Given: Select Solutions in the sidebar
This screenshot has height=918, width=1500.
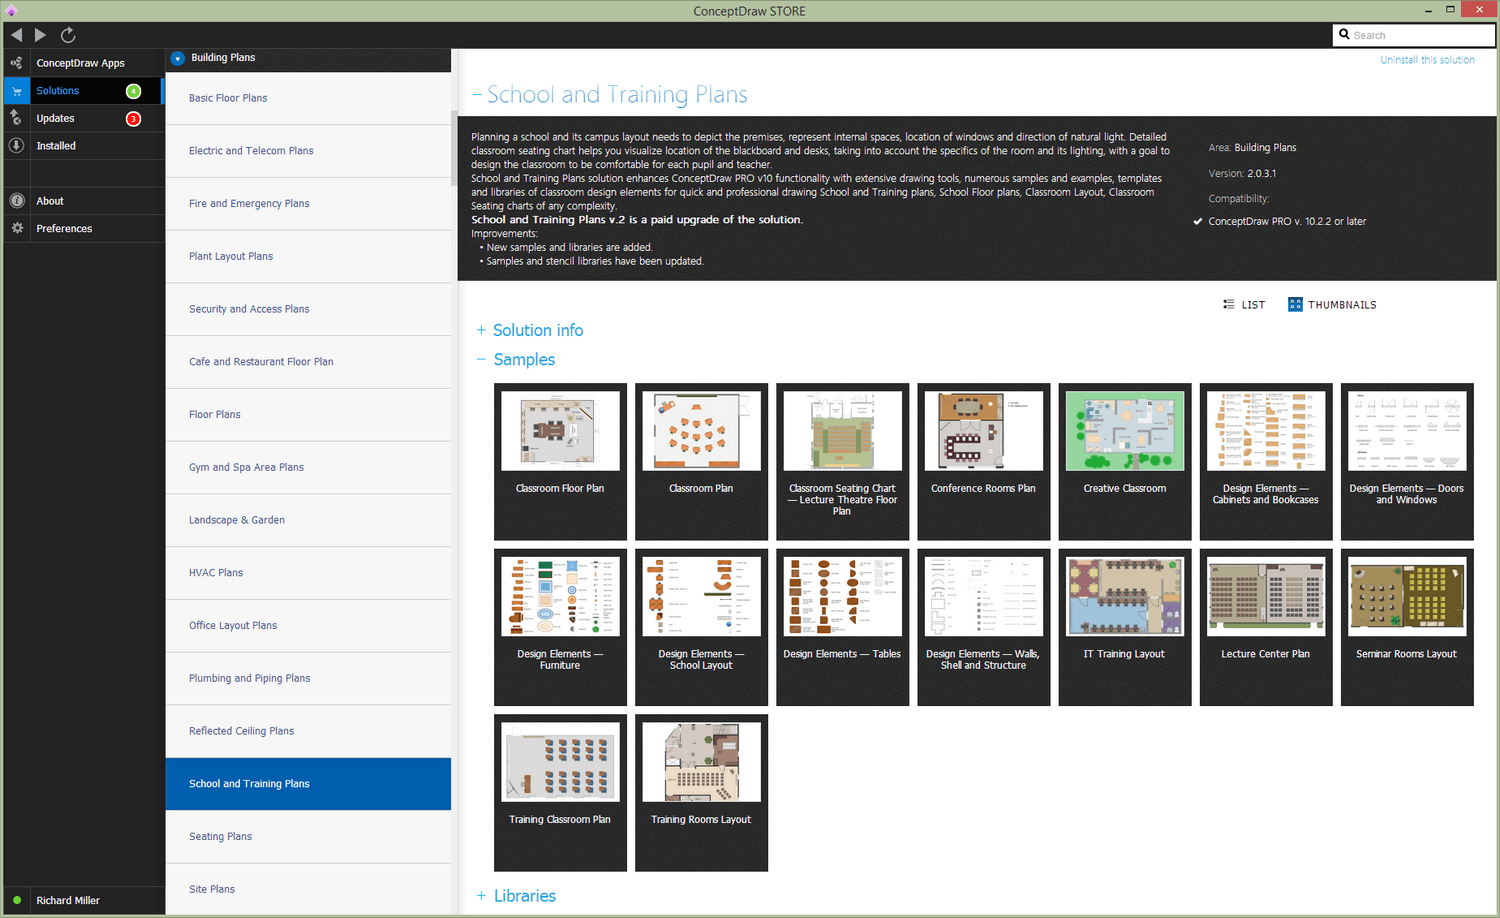Looking at the screenshot, I should [58, 91].
